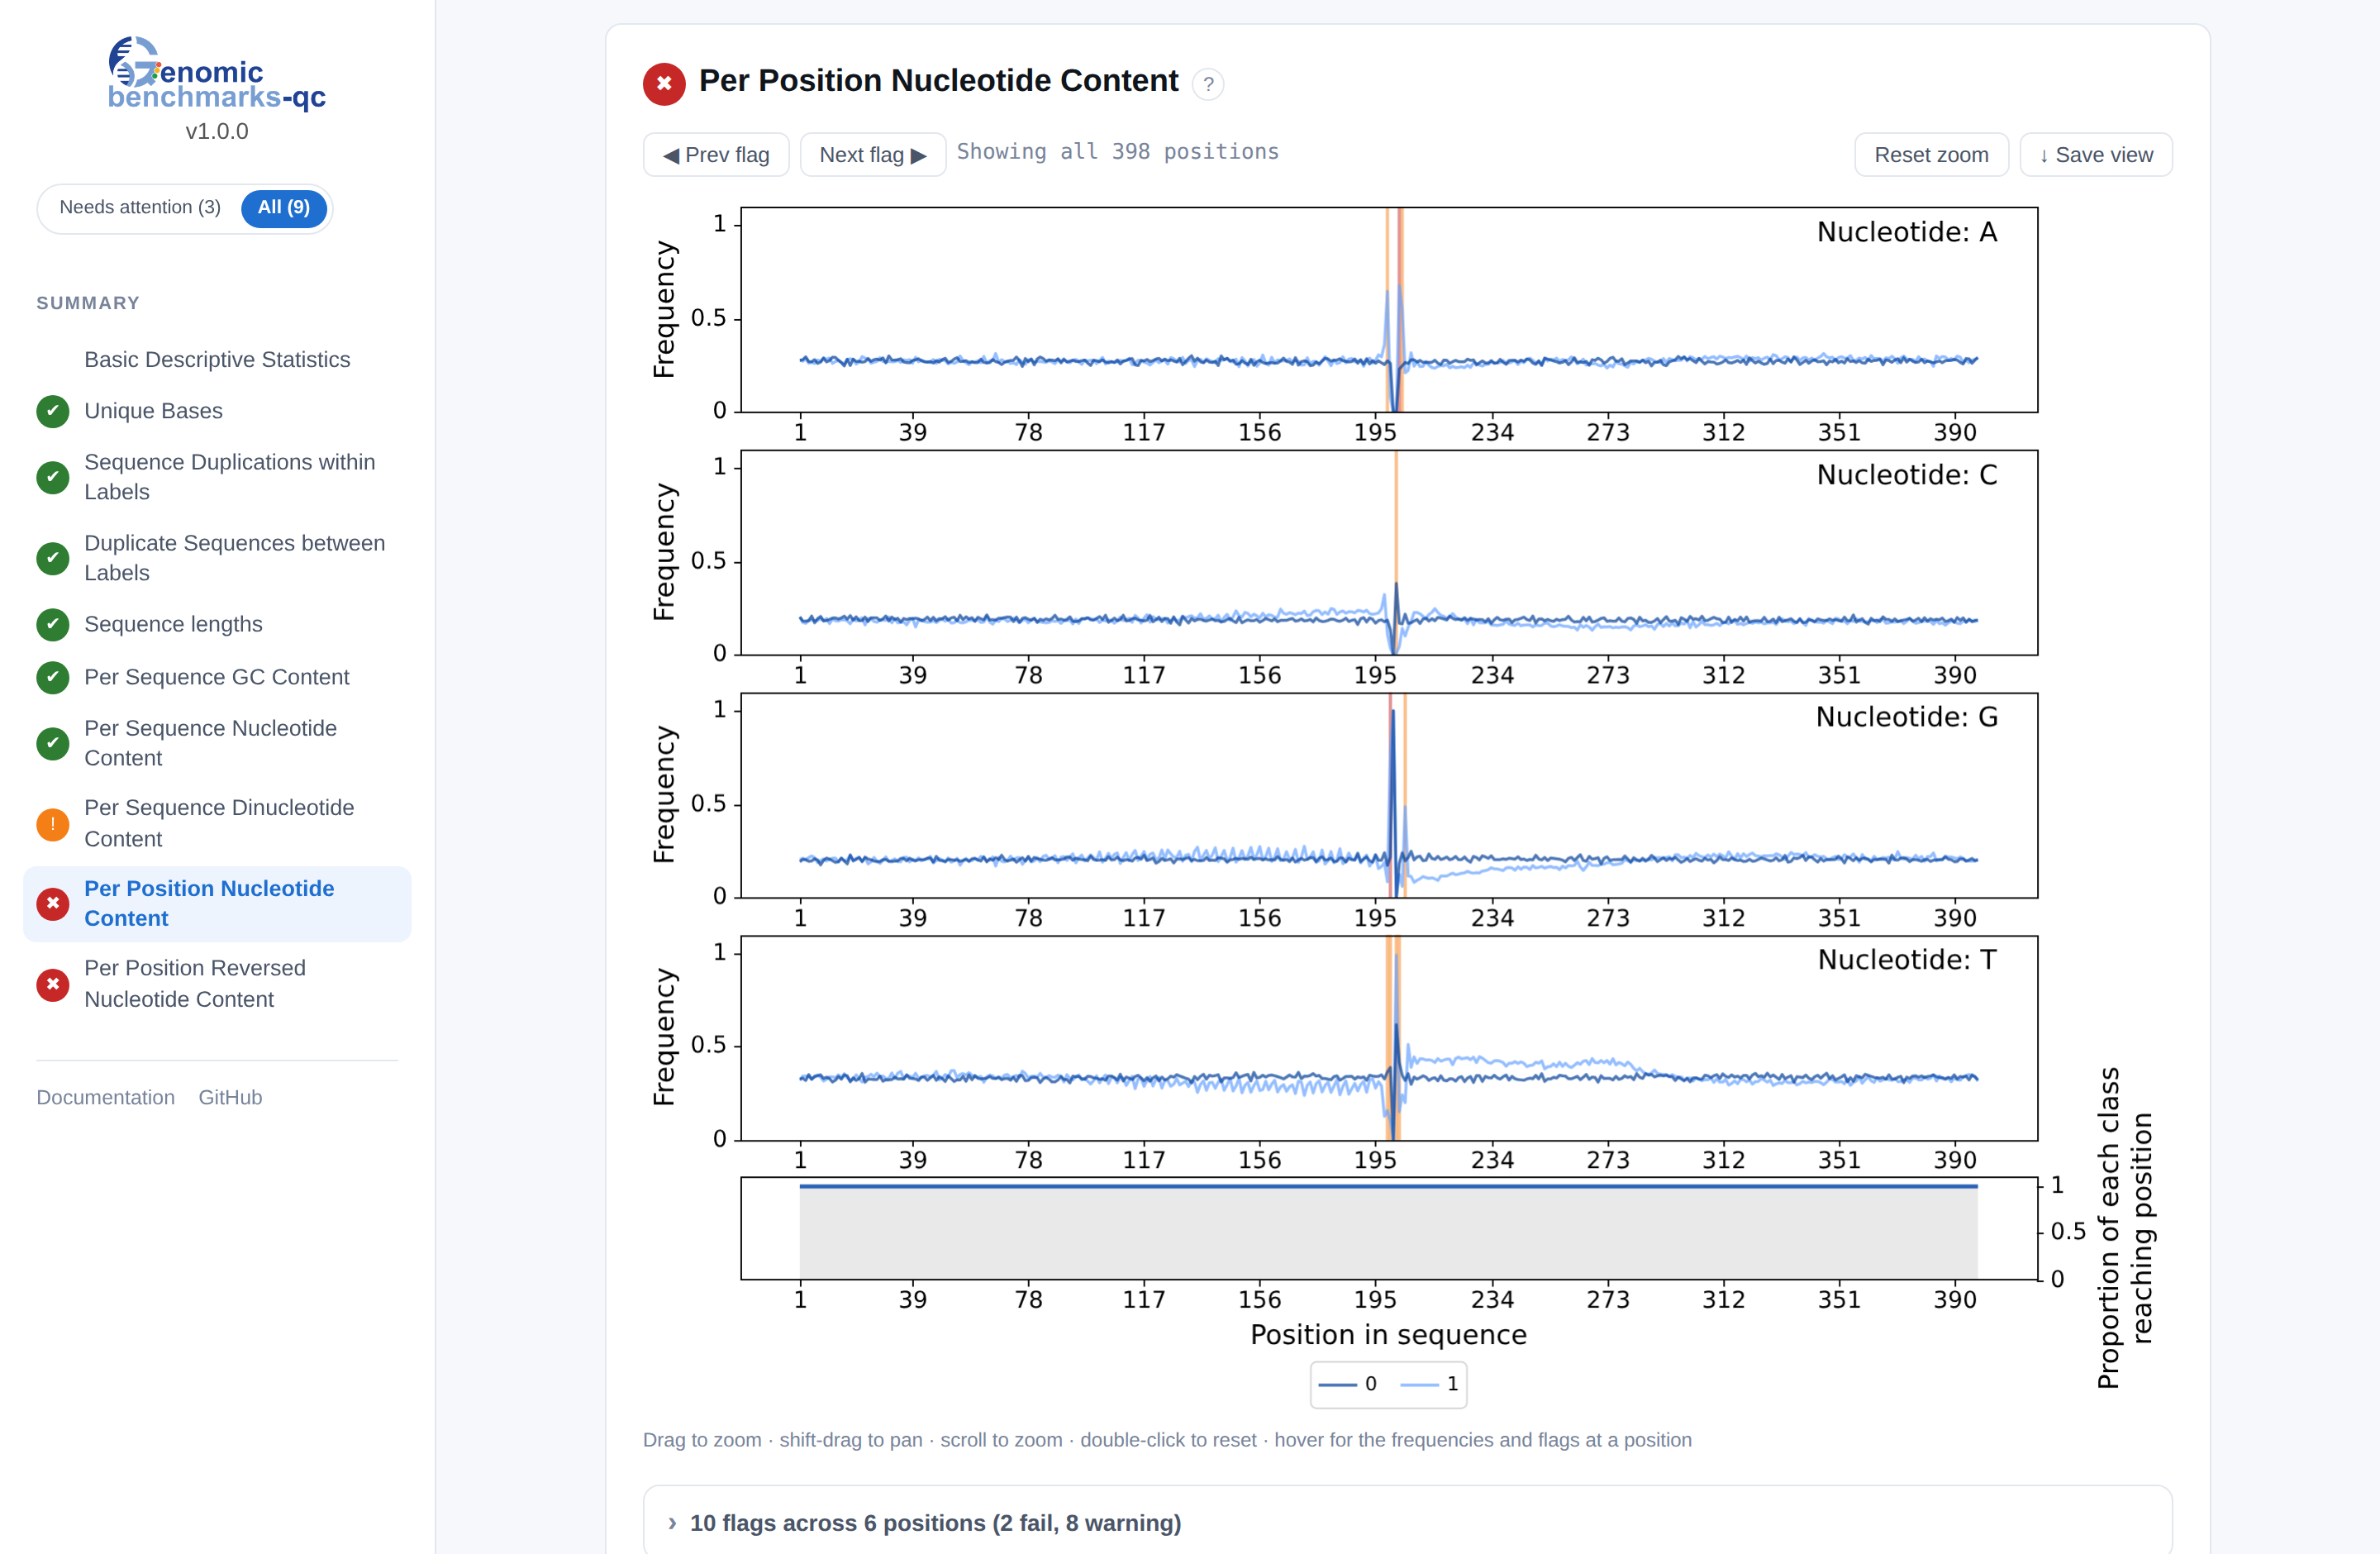Click the "Showing all 398 positions" text
This screenshot has height=1554, width=2380.
point(1117,152)
